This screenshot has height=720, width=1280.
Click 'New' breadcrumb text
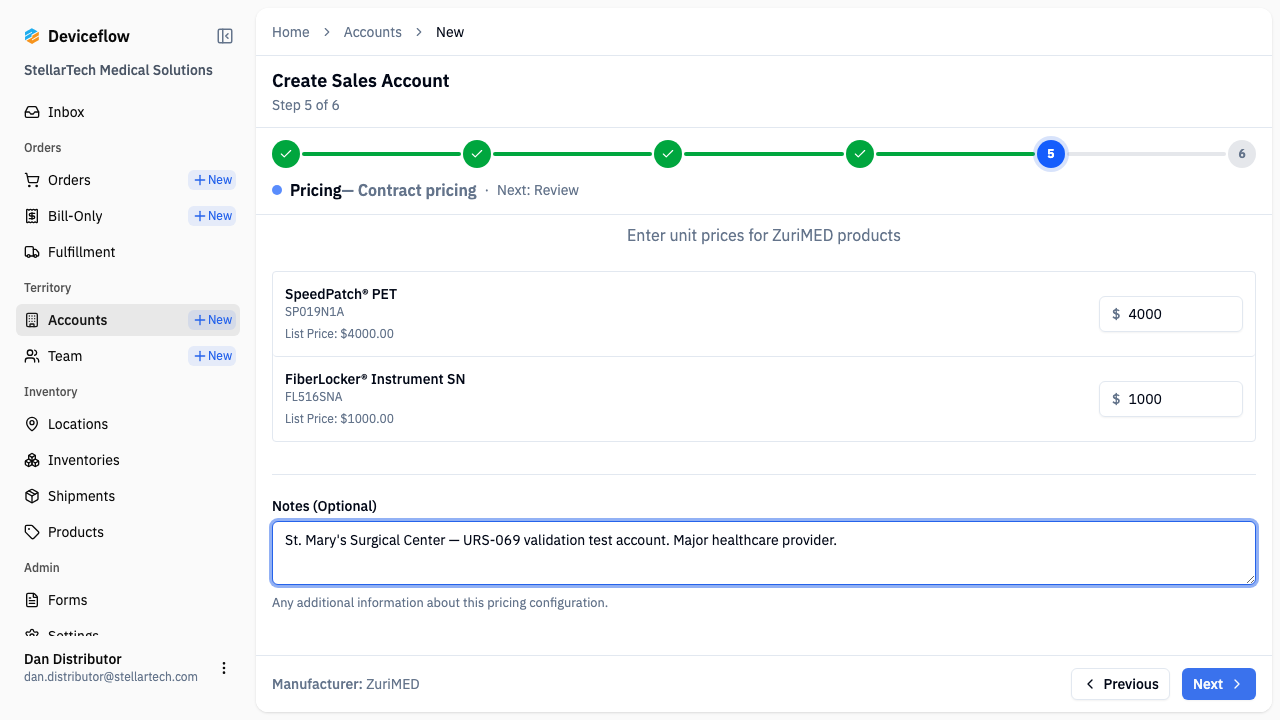pos(450,32)
